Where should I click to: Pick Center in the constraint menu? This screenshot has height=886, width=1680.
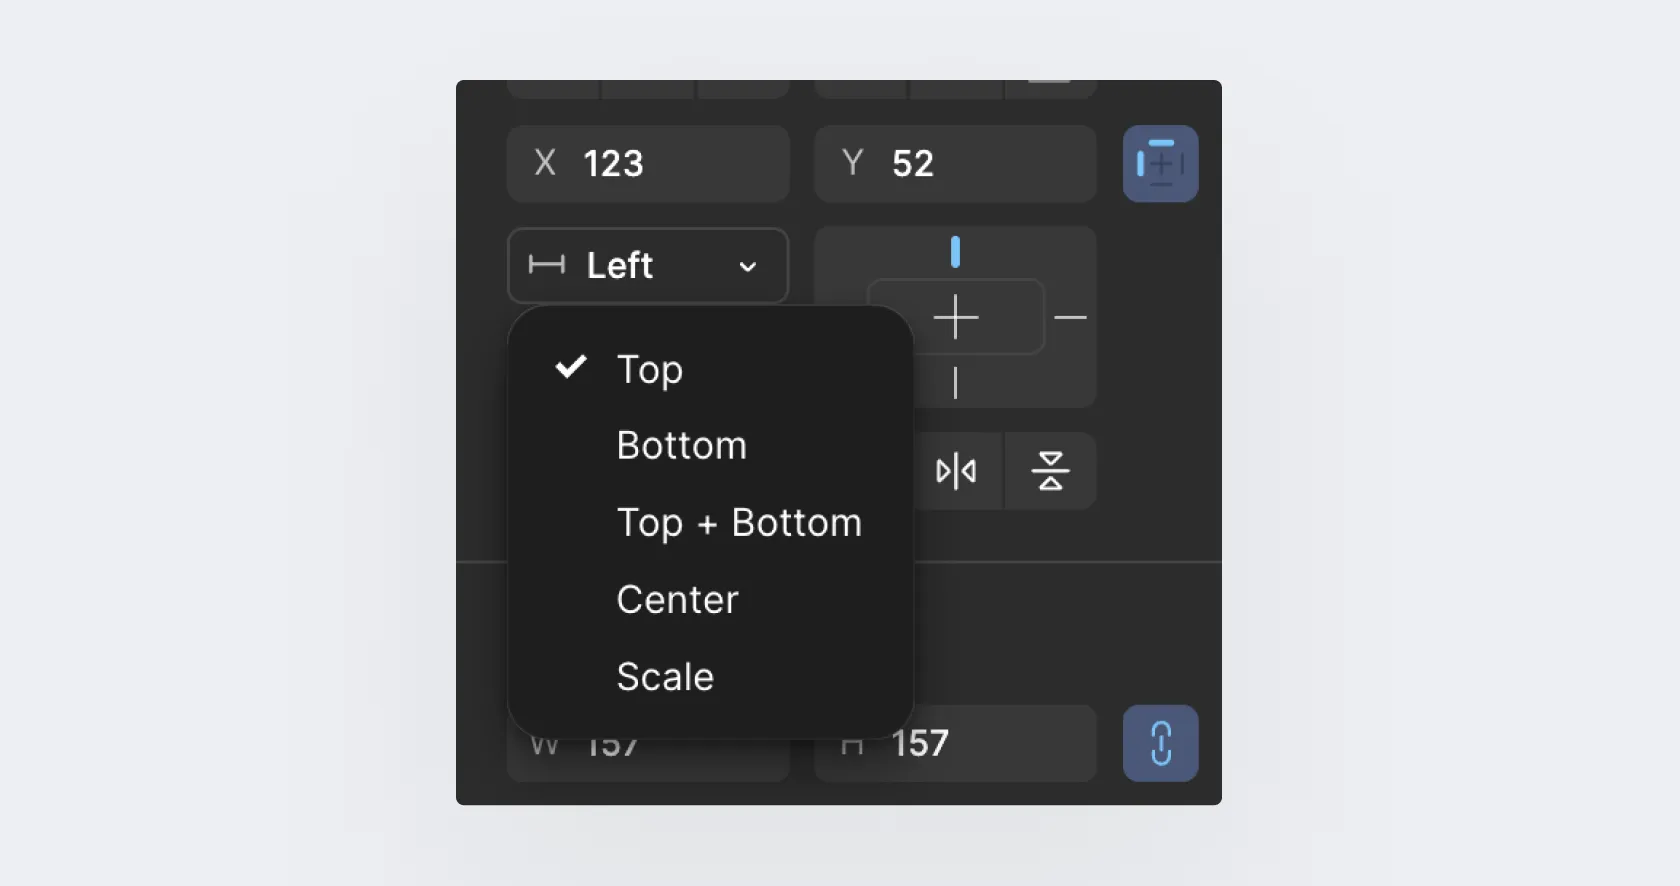click(677, 600)
